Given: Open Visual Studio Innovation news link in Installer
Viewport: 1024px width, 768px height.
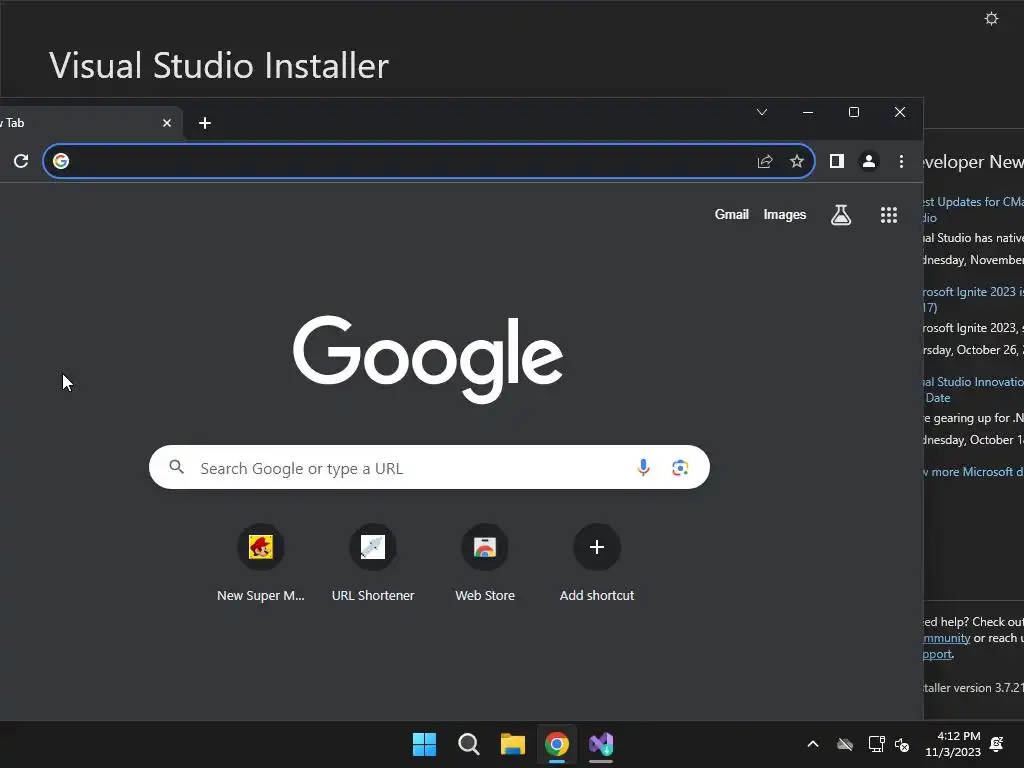Looking at the screenshot, I should click(x=973, y=389).
